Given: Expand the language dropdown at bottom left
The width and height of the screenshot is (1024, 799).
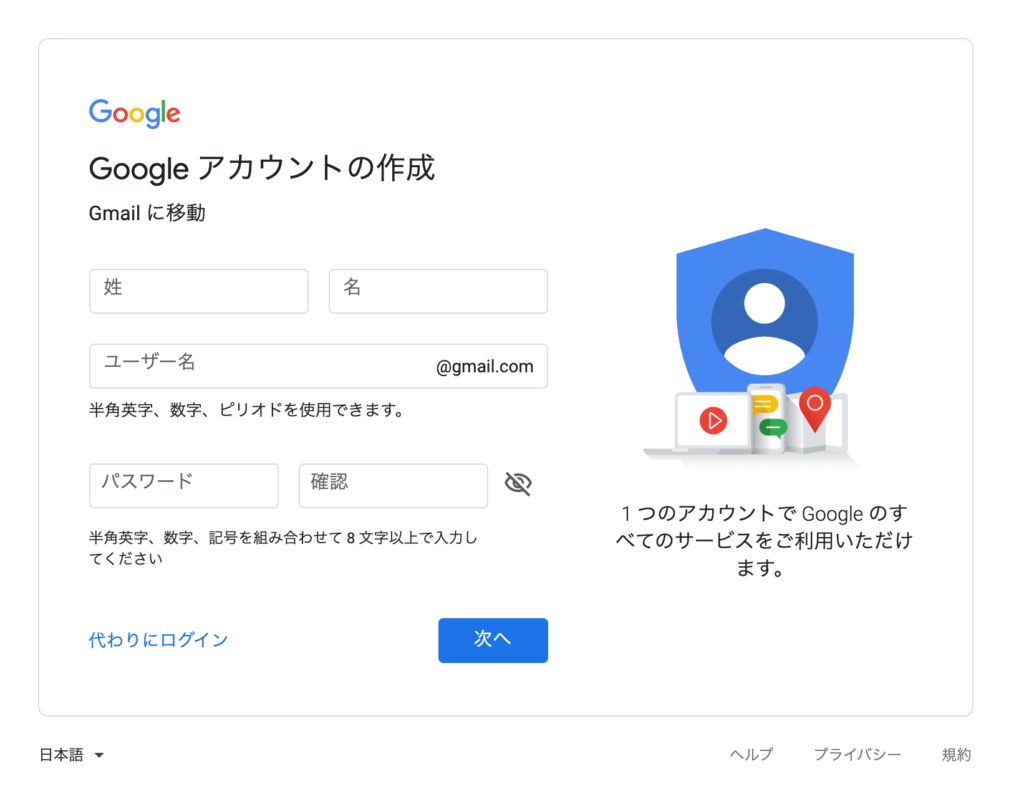Looking at the screenshot, I should click(x=72, y=755).
